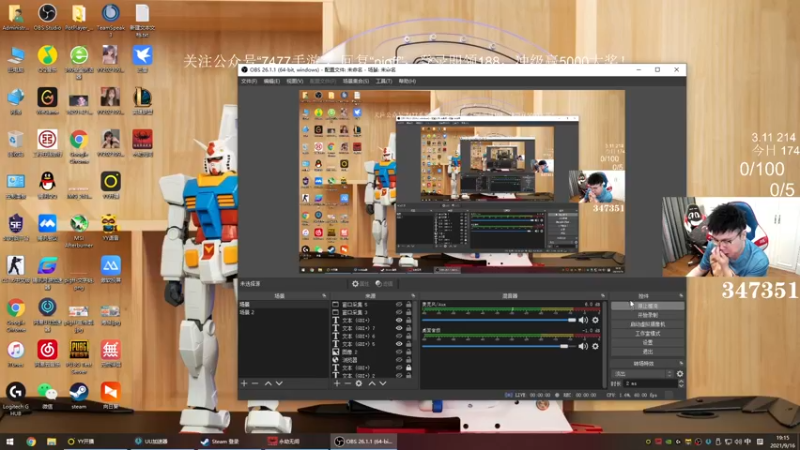Viewport: 800px width, 450px height.
Task: Enable 工作室模式 studio mode
Action: (647, 333)
